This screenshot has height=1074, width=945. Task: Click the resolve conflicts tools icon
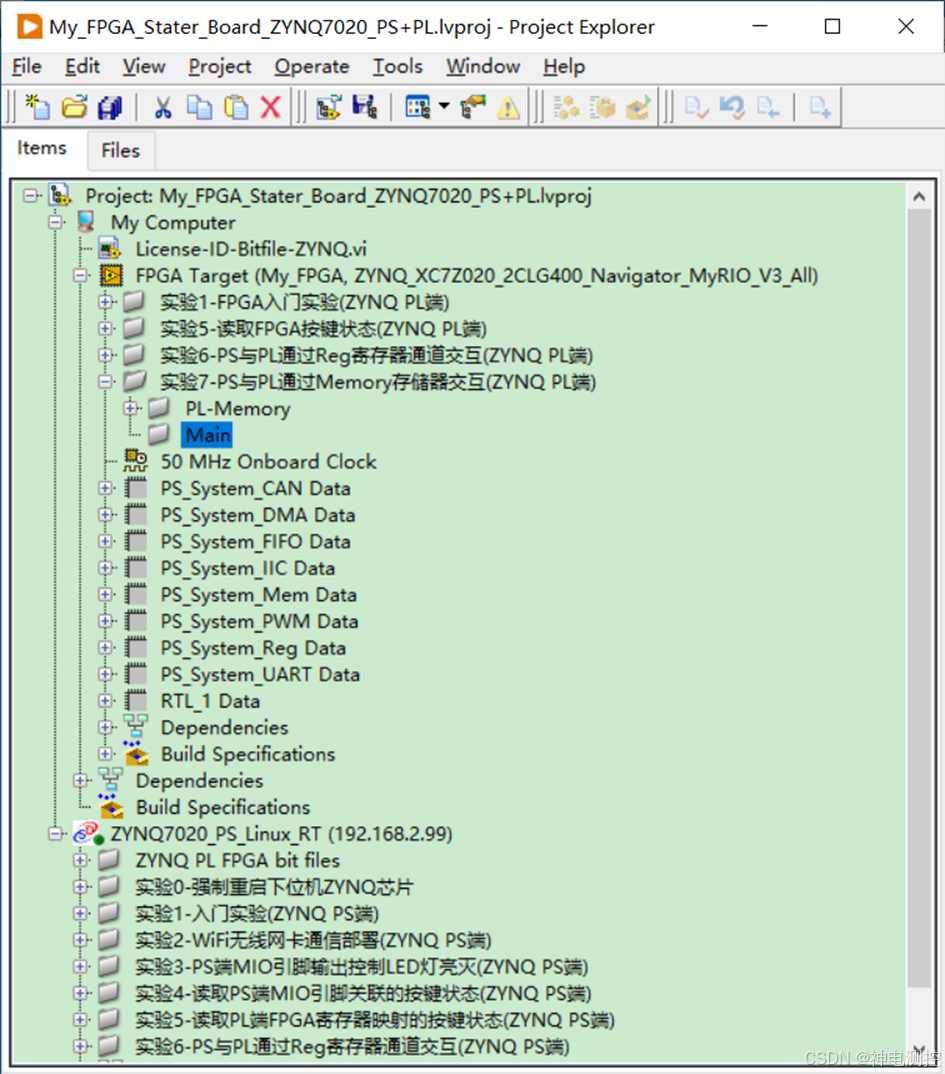click(x=473, y=107)
